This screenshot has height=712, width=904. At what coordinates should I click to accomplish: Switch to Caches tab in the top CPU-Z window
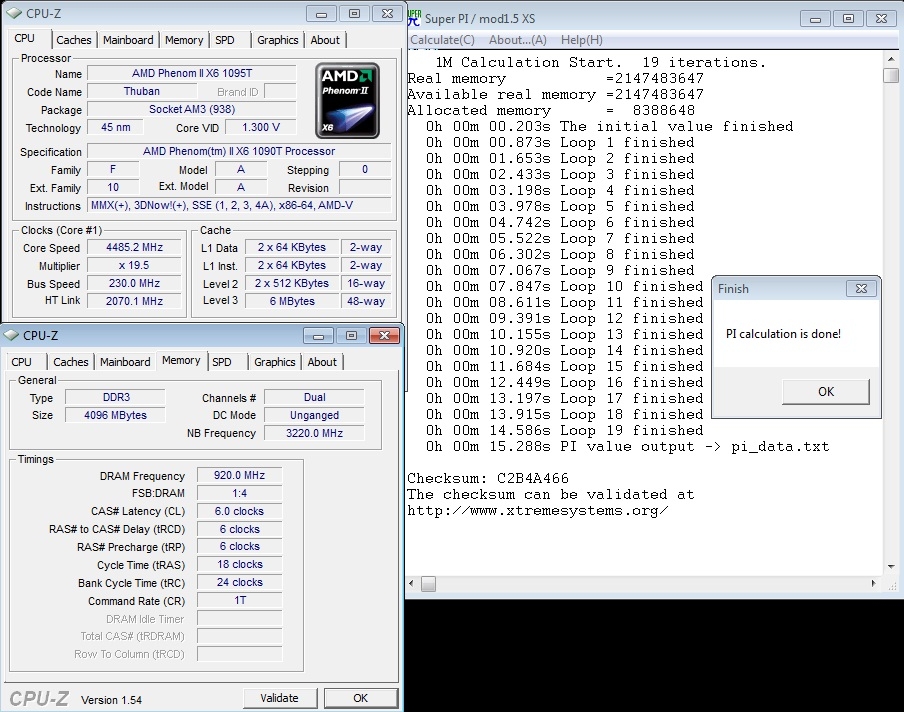pyautogui.click(x=73, y=40)
